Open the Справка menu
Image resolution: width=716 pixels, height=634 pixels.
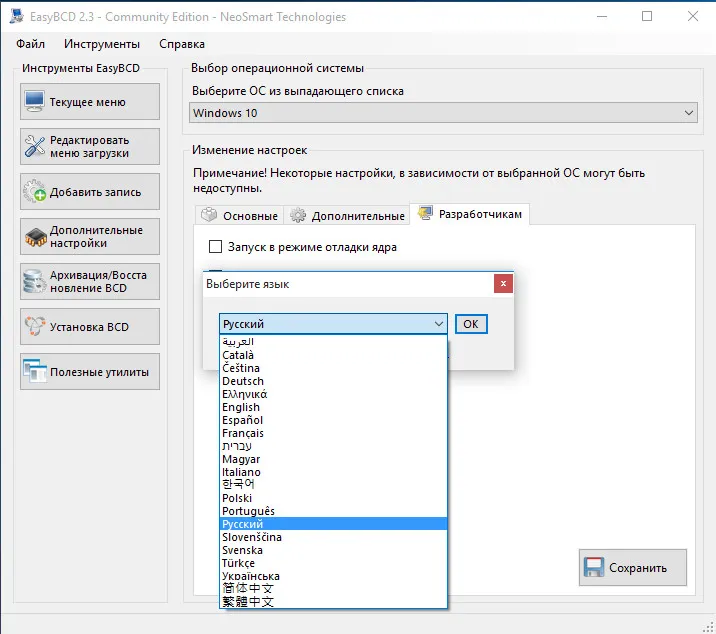click(182, 44)
